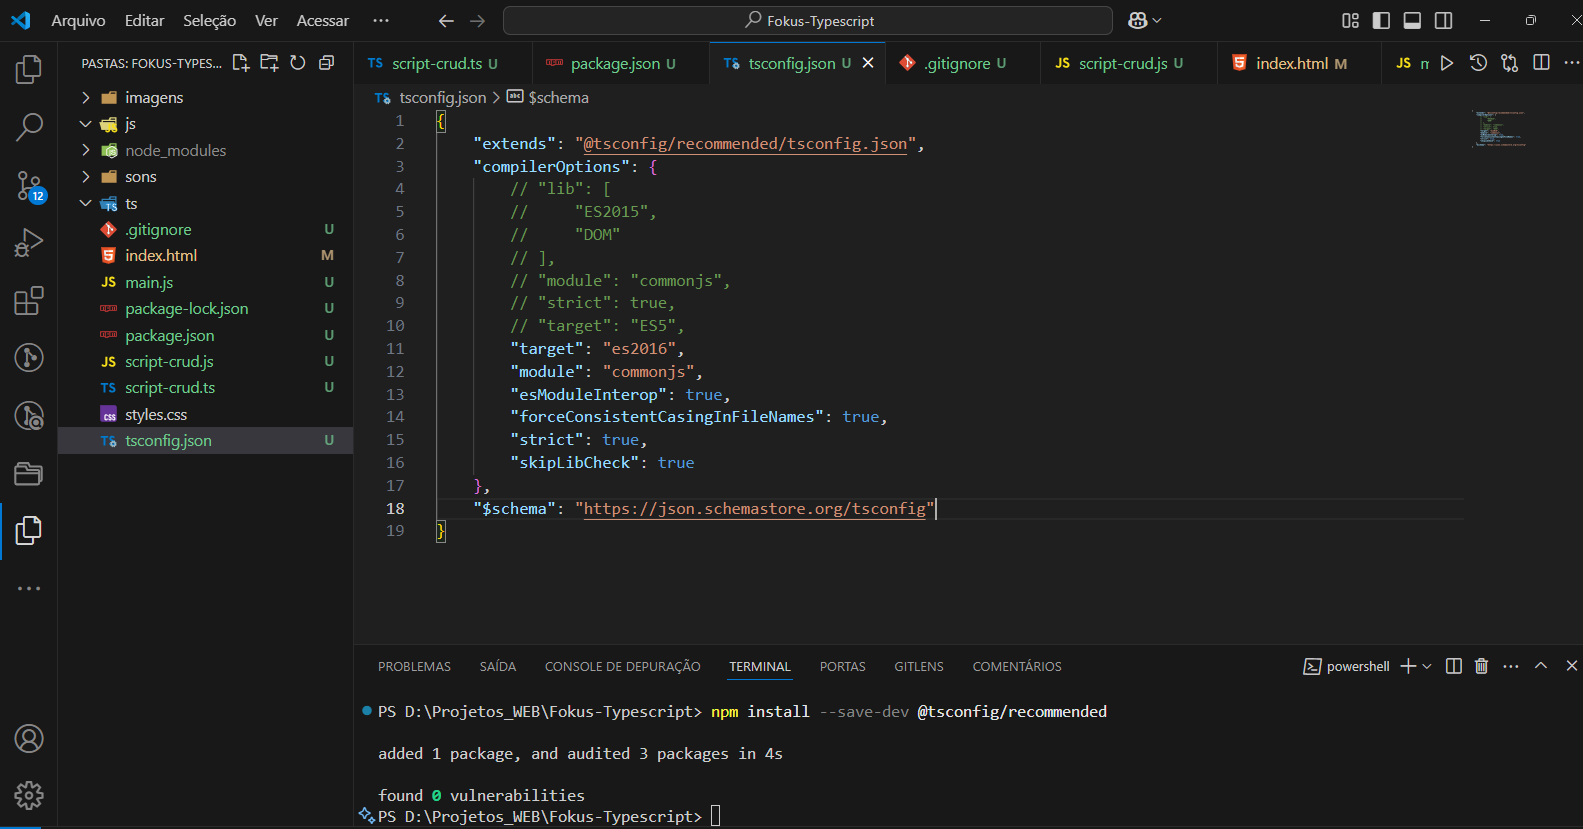Open the PROBLEMAS panel tab
Viewport: 1583px width, 829px height.
(x=414, y=666)
